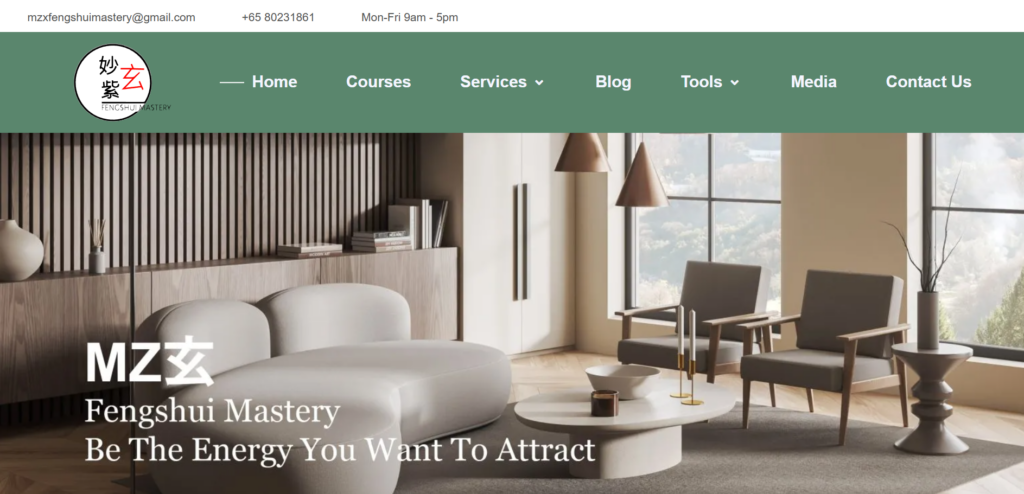Click the Mon-Fri 9am - 5pm hours text
Screen dimensions: 1024x494
(x=409, y=18)
